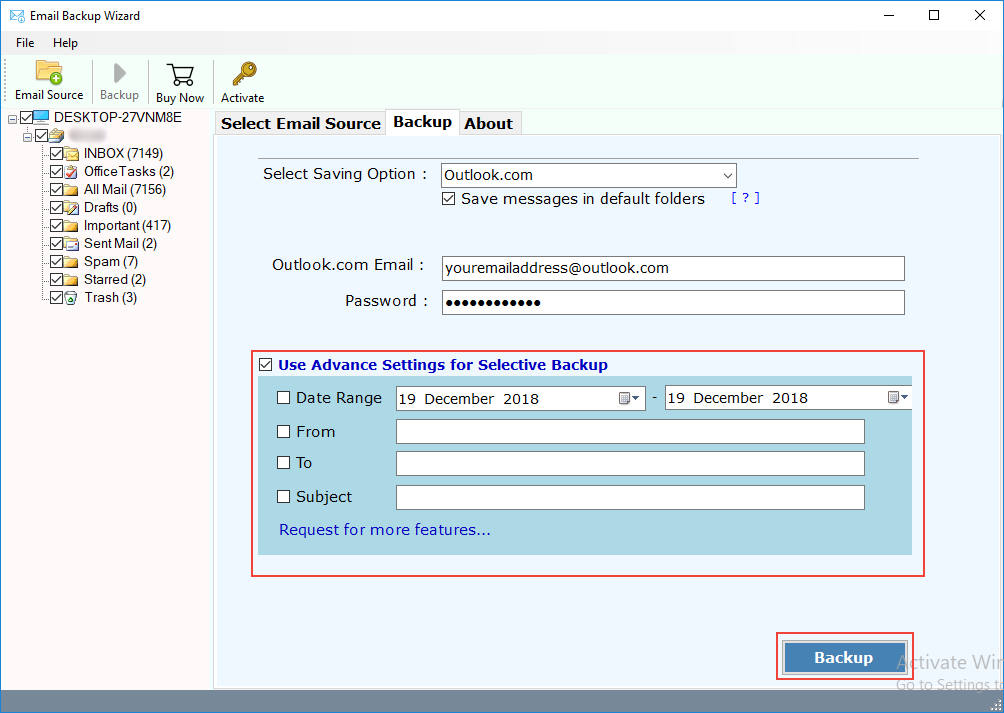
Task: Enable the Subject filter checkbox
Action: 283,496
